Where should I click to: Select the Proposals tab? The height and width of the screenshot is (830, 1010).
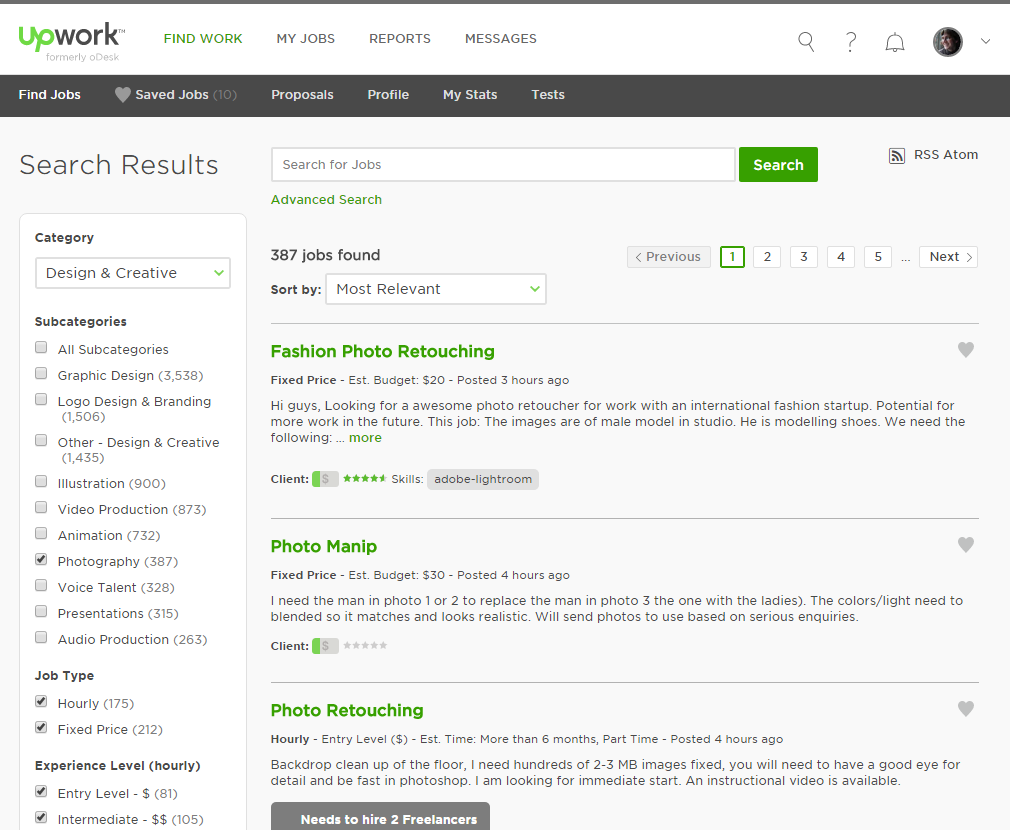[302, 95]
